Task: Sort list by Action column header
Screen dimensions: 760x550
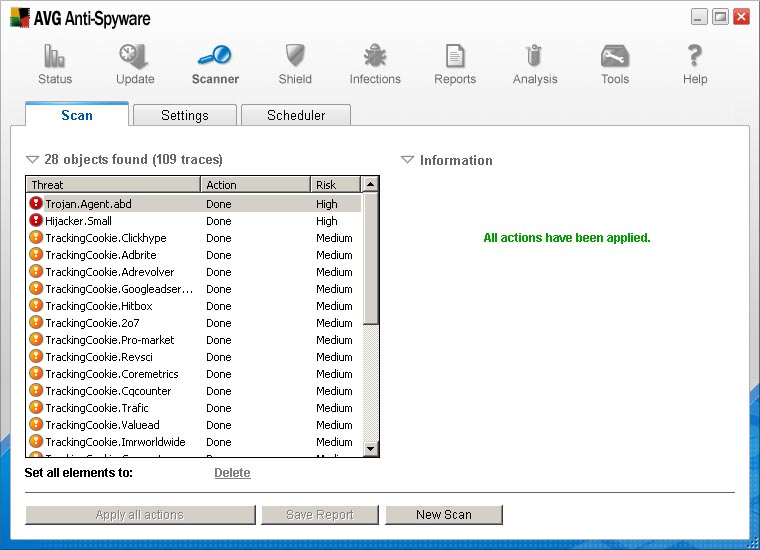Action: click(255, 185)
